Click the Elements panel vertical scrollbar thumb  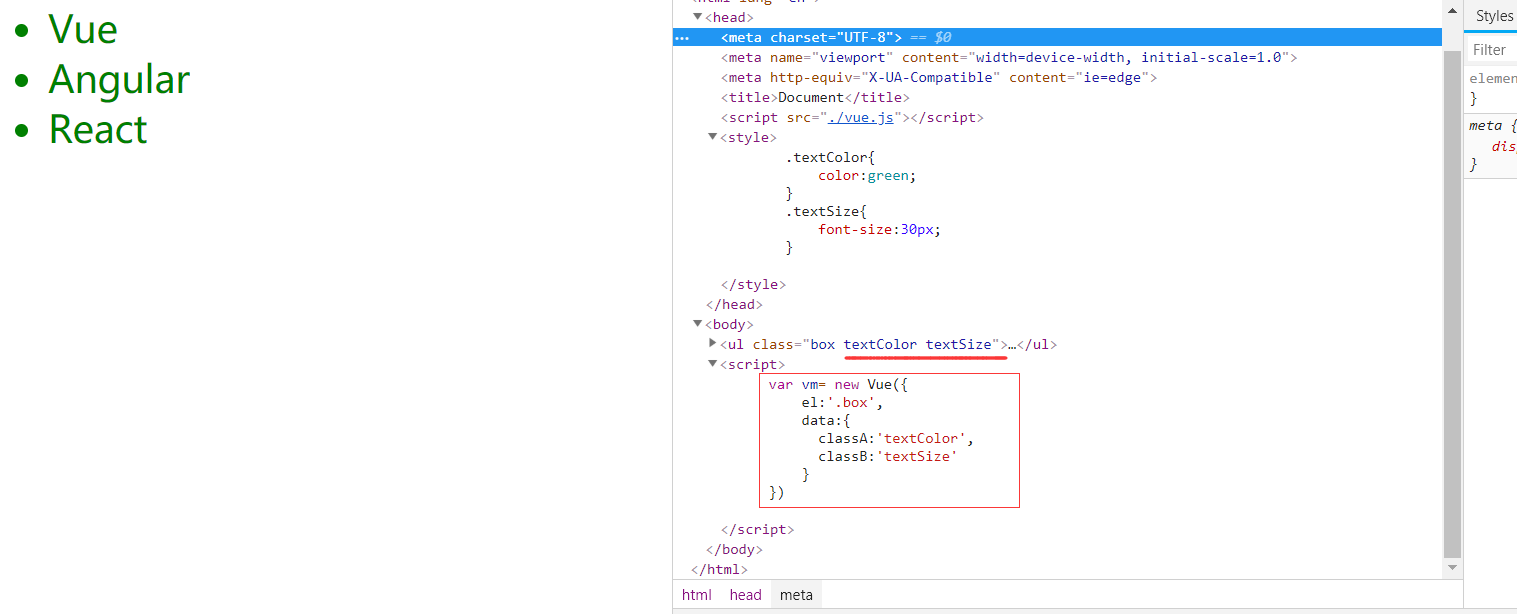point(1452,300)
